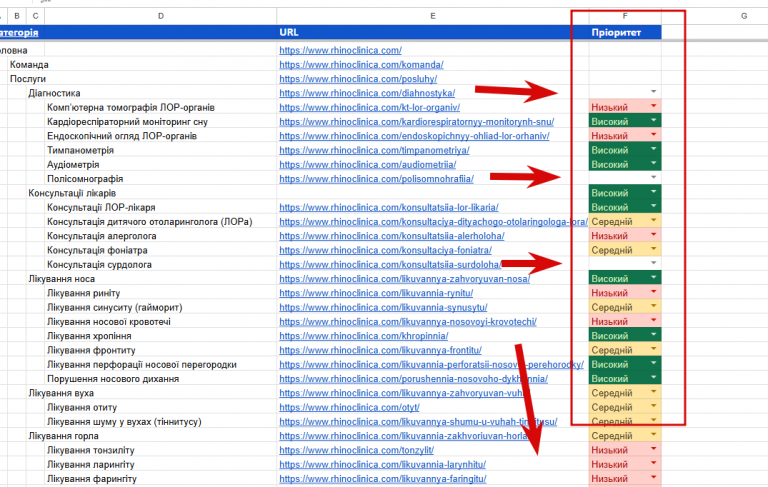This screenshot has width=768, height=487.
Task: Open priority dropdown for Полісомнографія row
Action: (x=653, y=177)
